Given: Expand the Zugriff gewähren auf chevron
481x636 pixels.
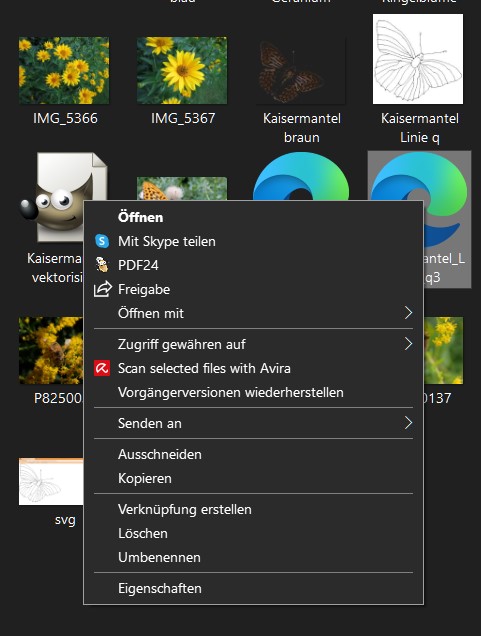Looking at the screenshot, I should click(x=408, y=344).
